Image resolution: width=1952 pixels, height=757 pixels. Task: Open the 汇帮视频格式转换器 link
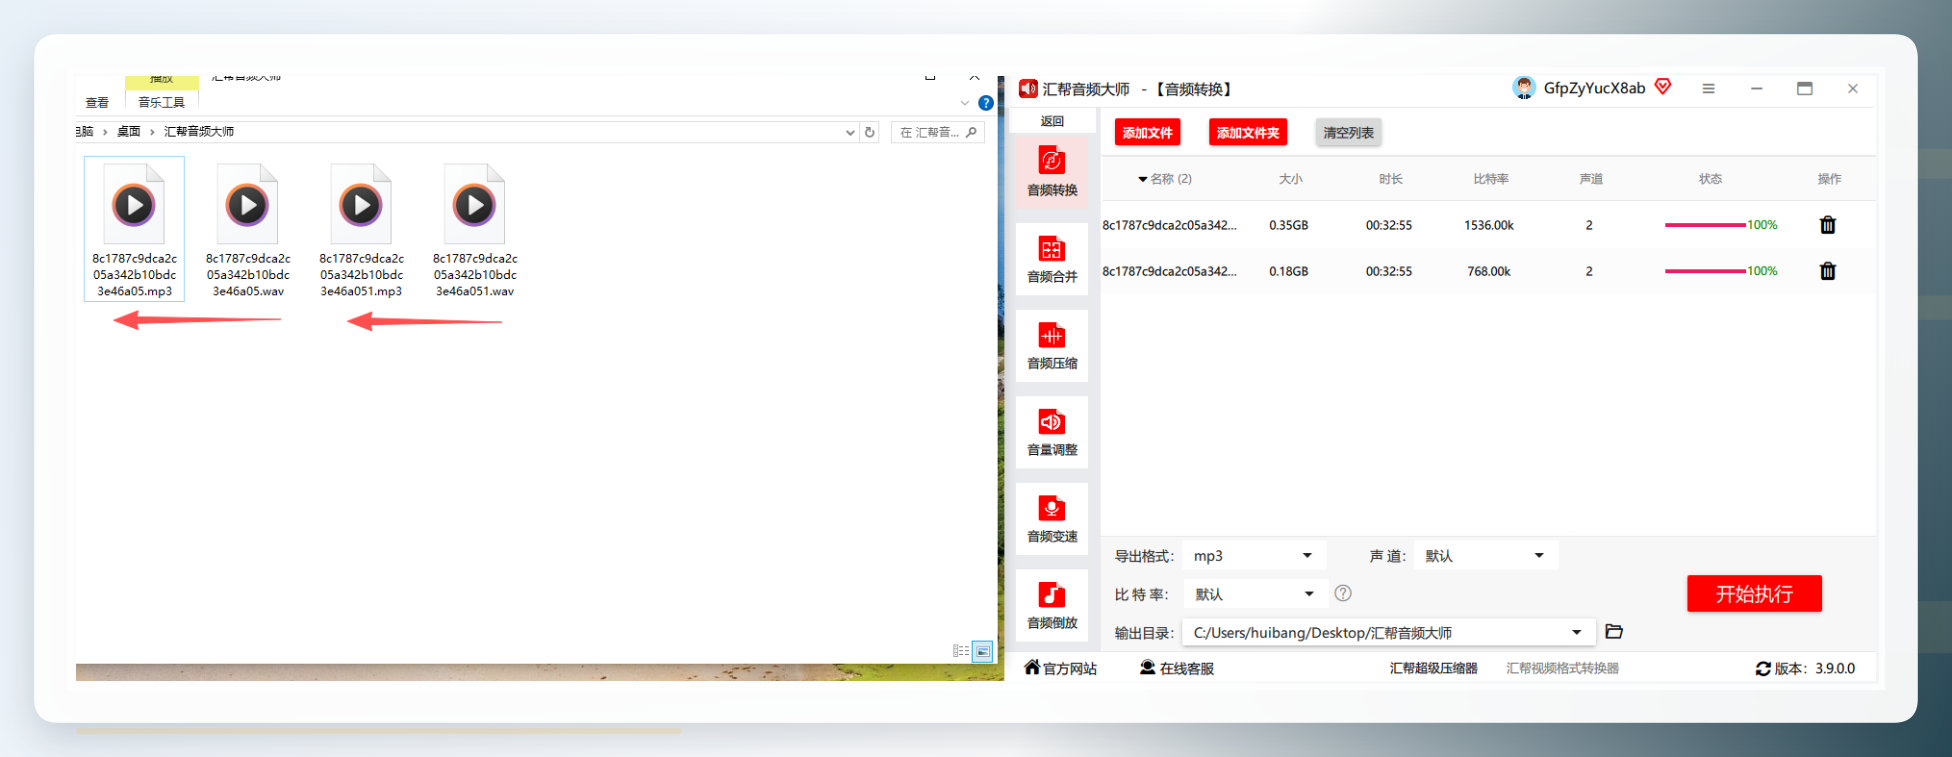pos(1563,669)
